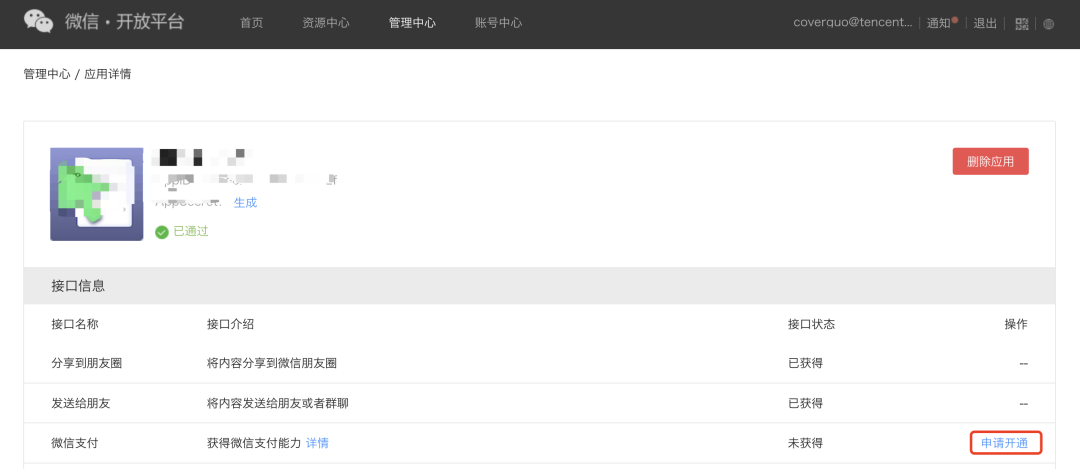1080x469 pixels.
Task: Open the 首页 tab
Action: click(252, 23)
